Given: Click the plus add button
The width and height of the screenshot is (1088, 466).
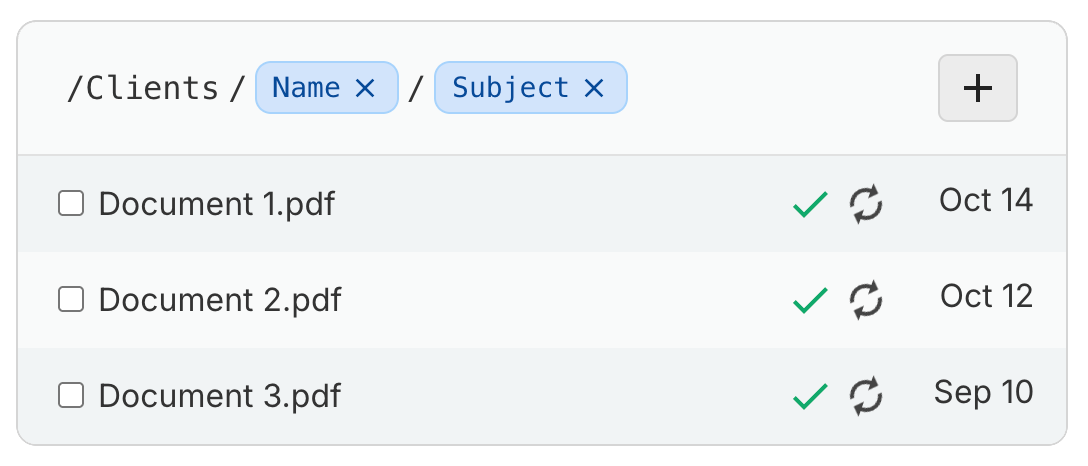Looking at the screenshot, I should (977, 88).
